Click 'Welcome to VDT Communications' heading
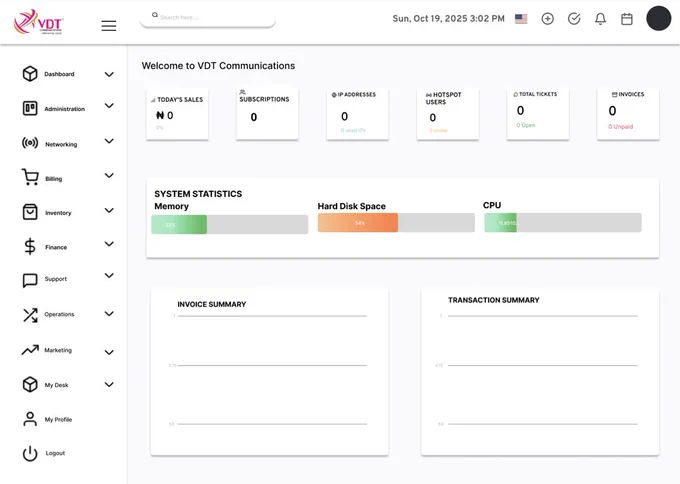 [x=218, y=65]
